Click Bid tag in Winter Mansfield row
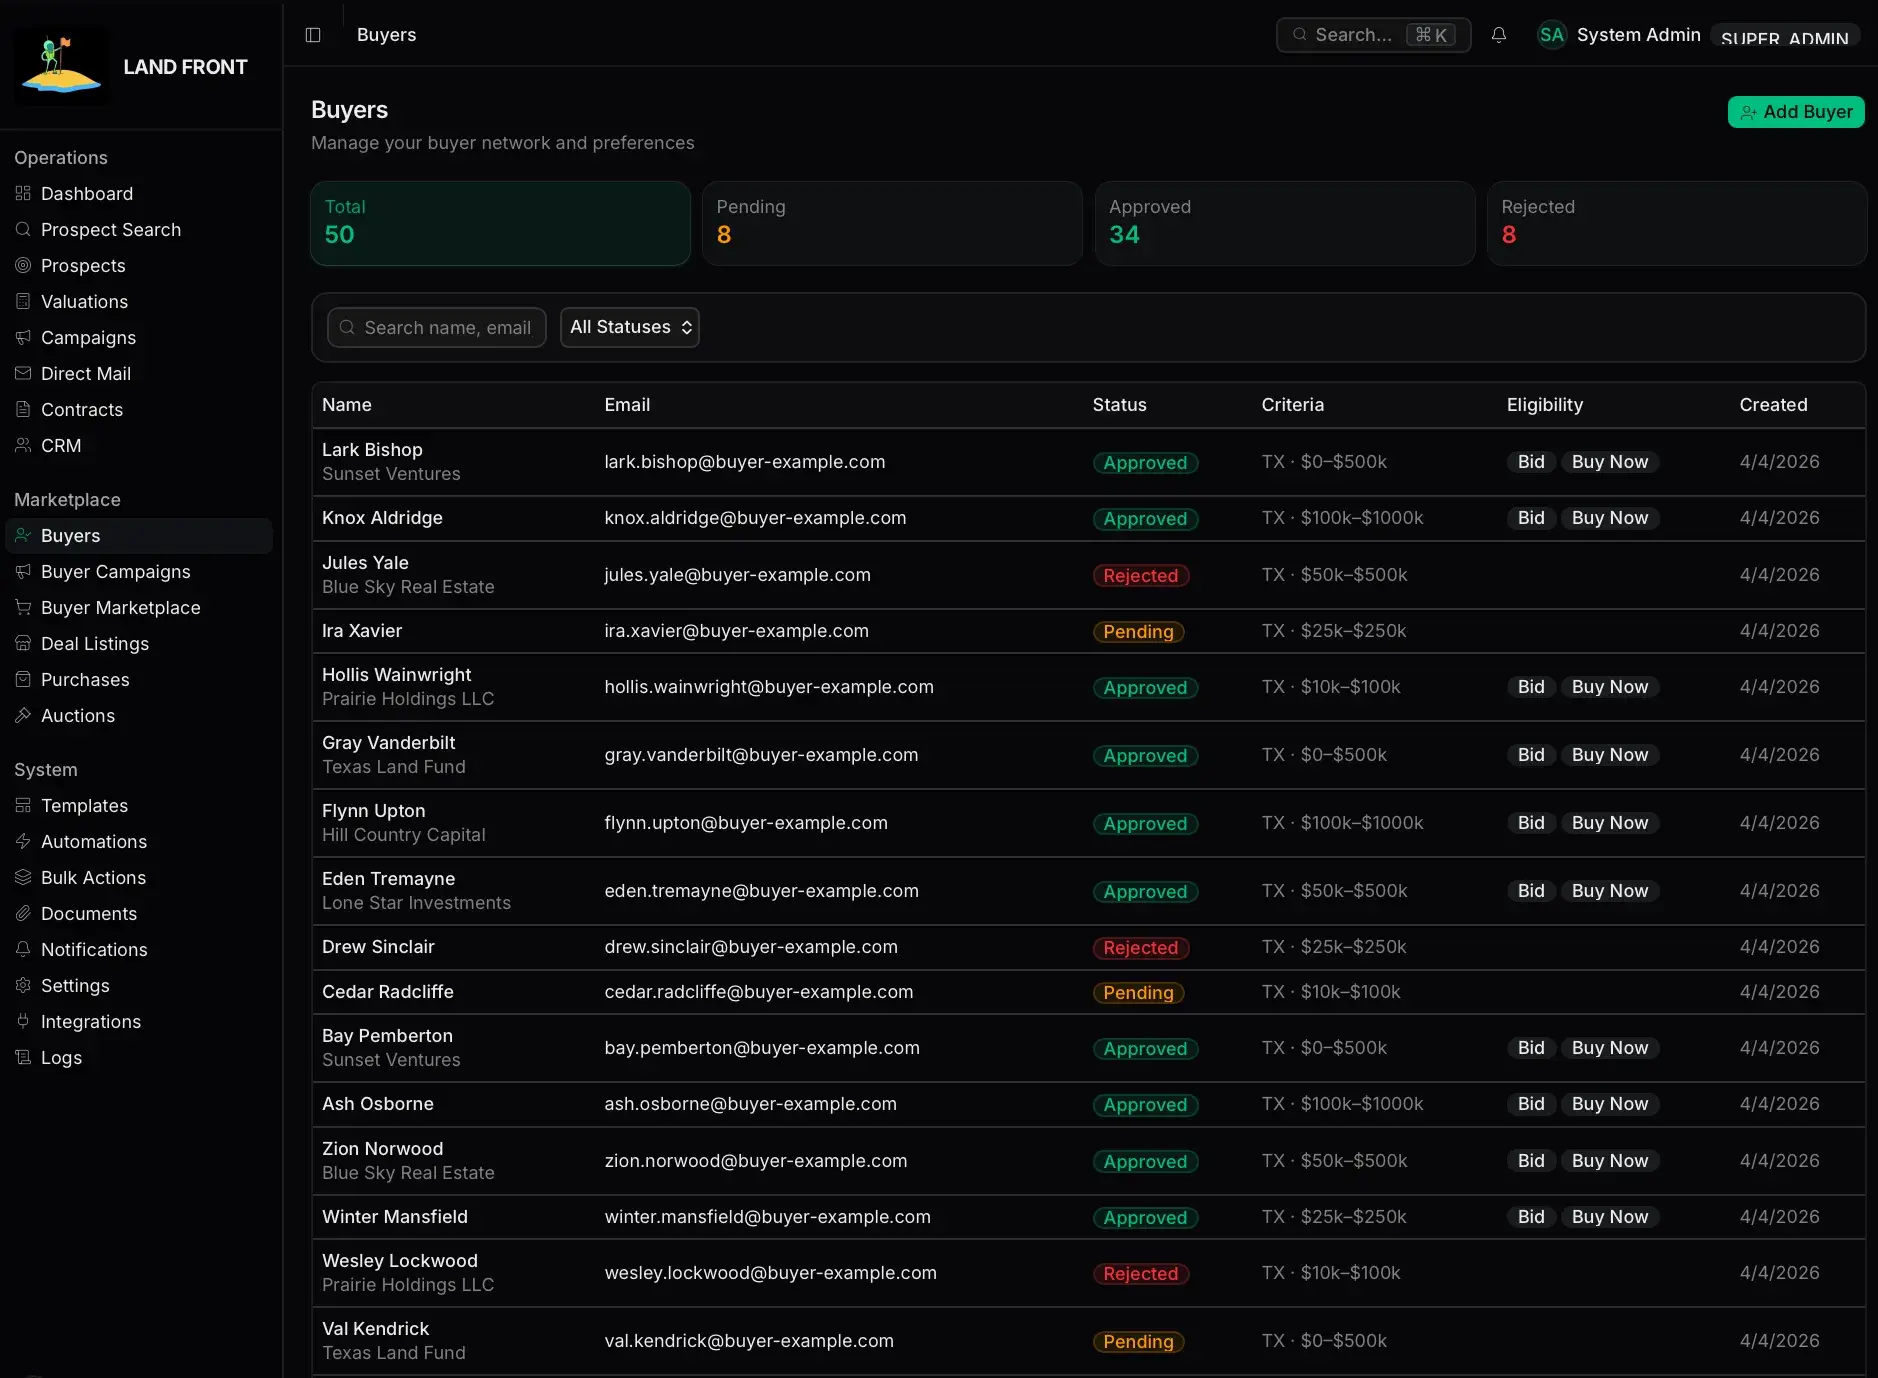This screenshot has width=1878, height=1378. [x=1531, y=1217]
